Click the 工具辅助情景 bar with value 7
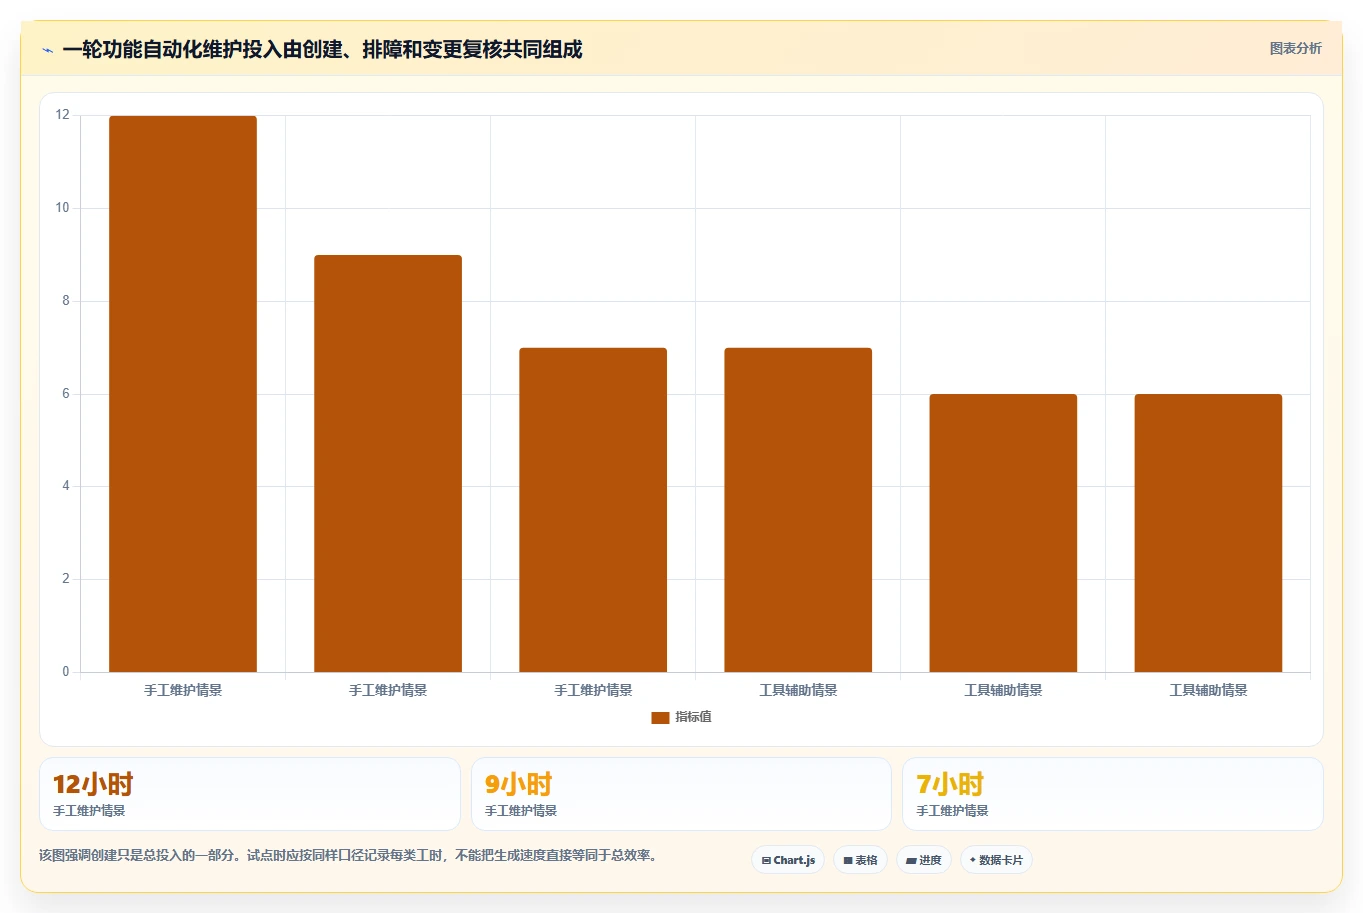Screen dimensions: 1363x913 (798, 510)
